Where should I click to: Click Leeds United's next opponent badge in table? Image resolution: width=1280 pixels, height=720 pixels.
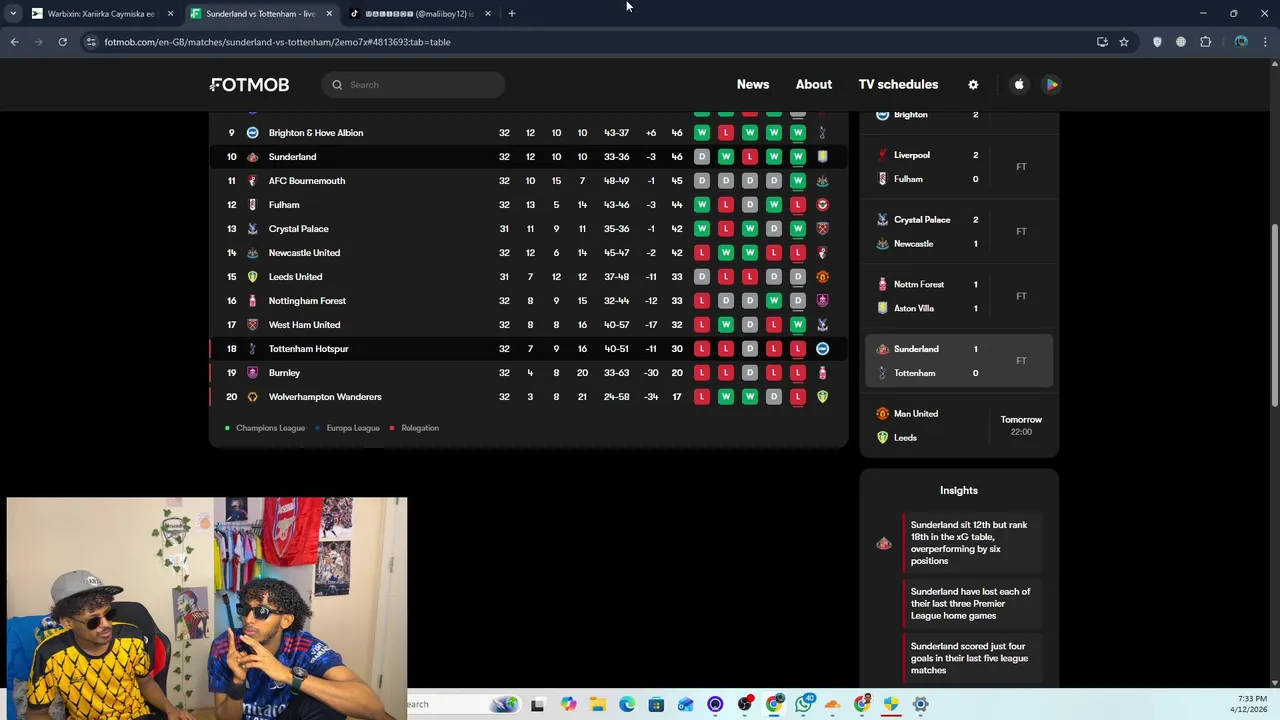coord(822,277)
